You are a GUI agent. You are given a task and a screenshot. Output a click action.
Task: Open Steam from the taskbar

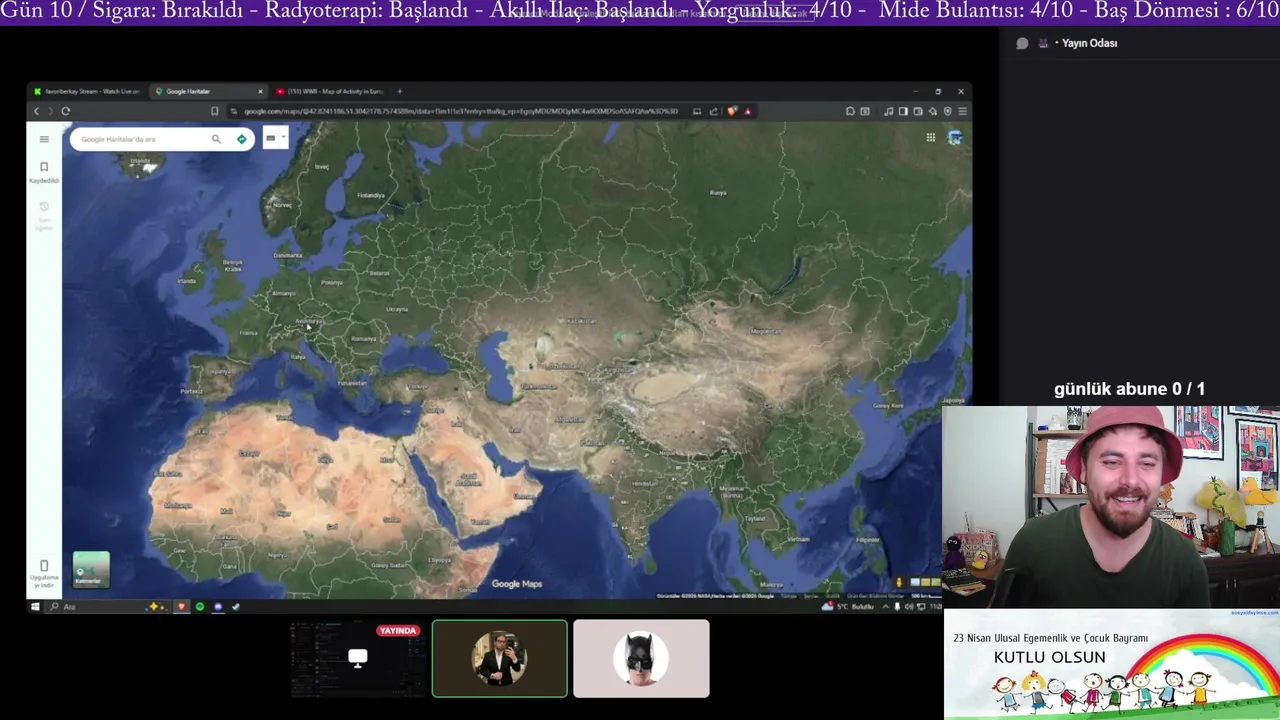(236, 606)
